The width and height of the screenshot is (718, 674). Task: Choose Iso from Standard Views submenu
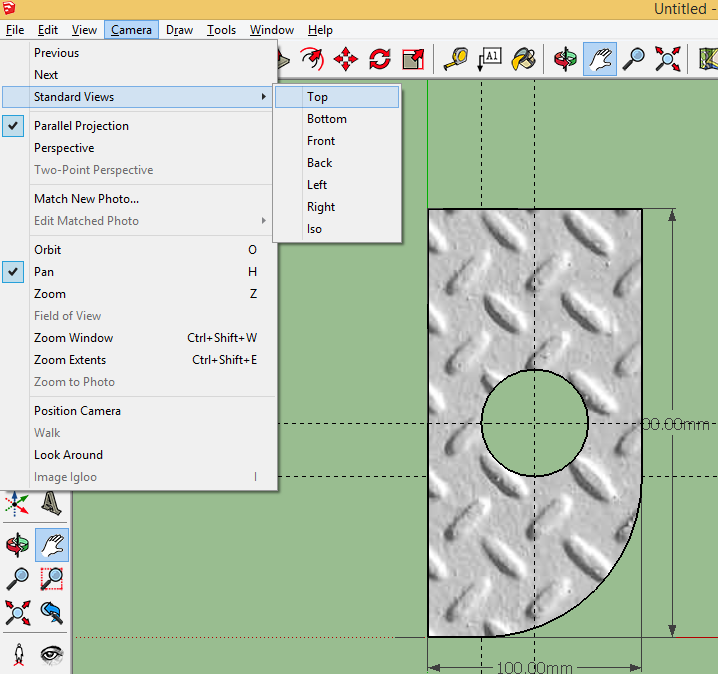[x=314, y=229]
